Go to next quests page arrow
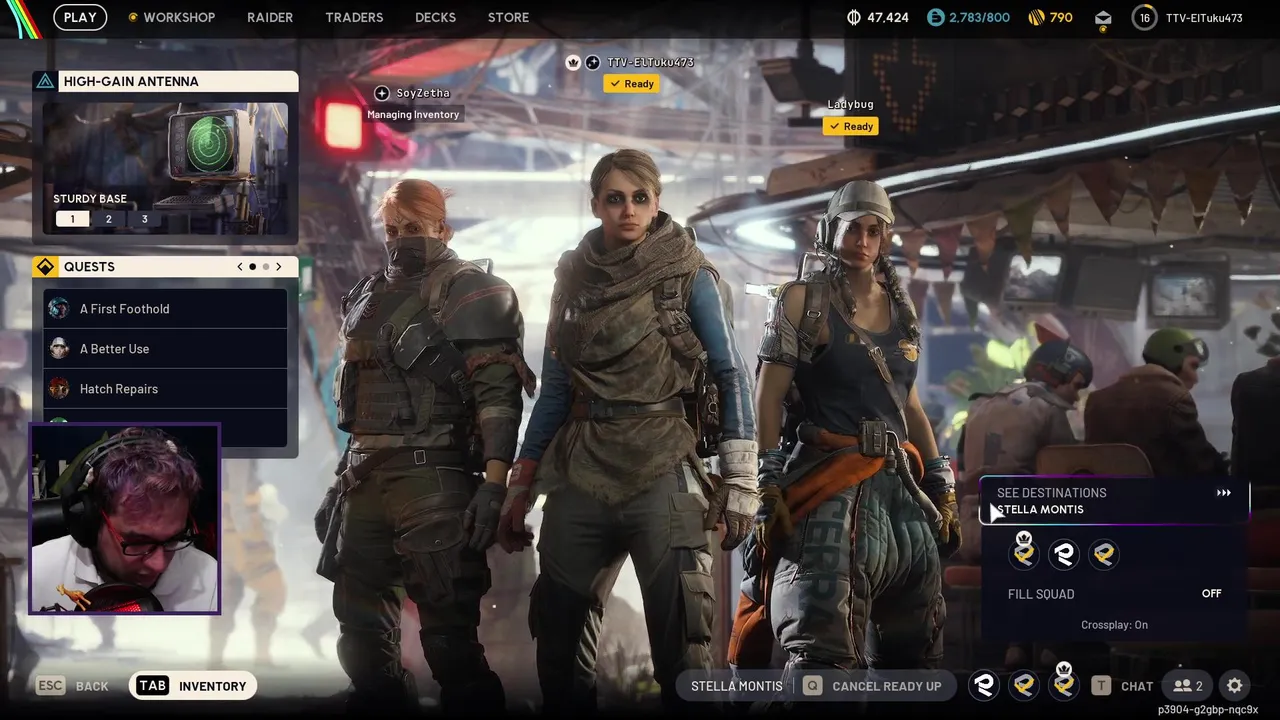The width and height of the screenshot is (1280, 720). pos(278,267)
